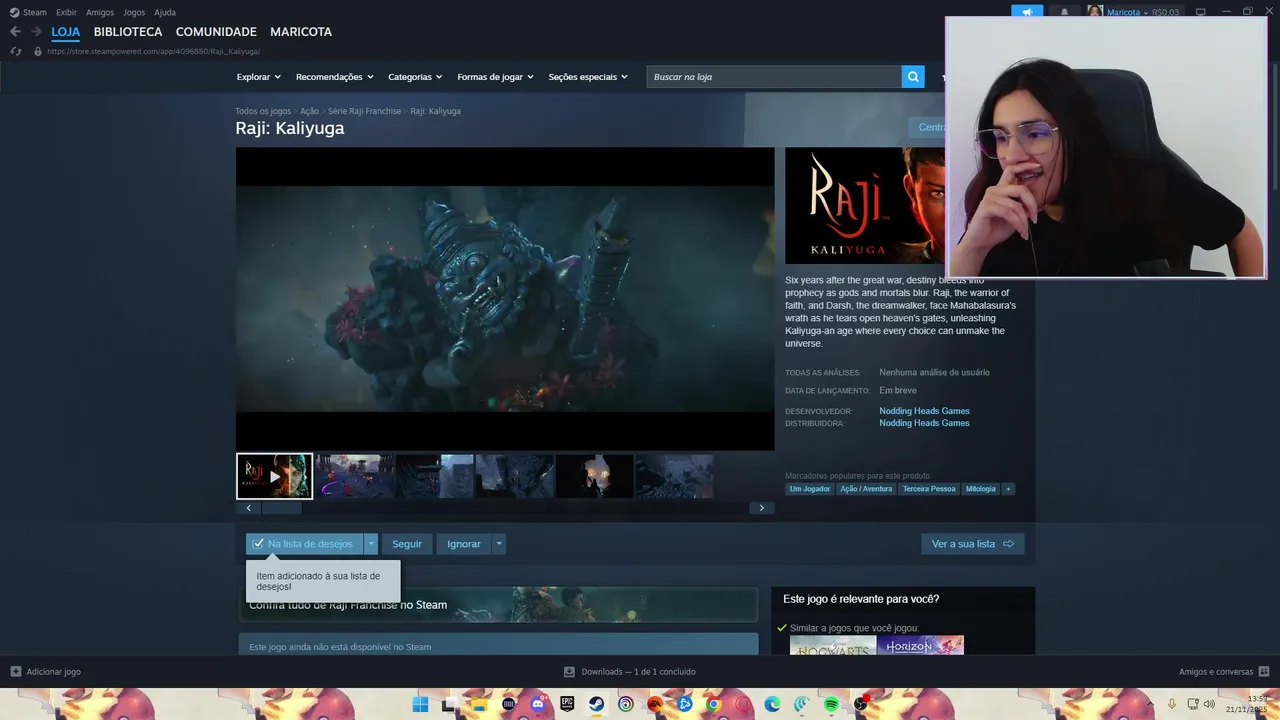Expand the Categorias menu
Screen dimensions: 1280x720
click(x=416, y=77)
